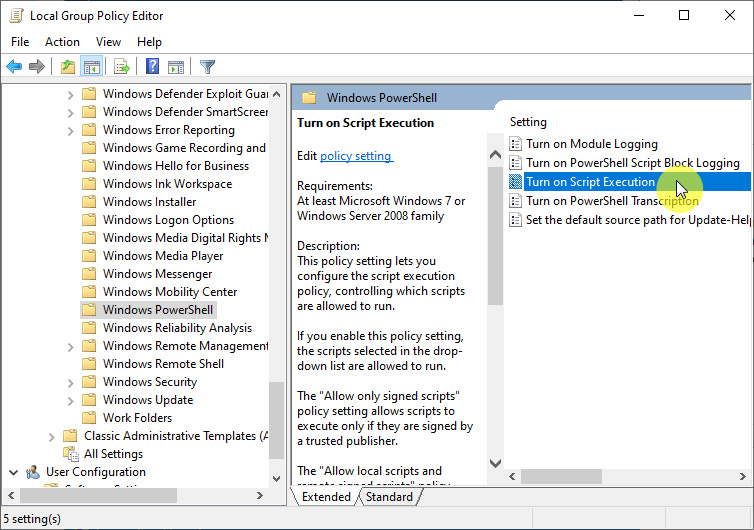
Task: Select the Windows Installer folder icon
Action: (89, 202)
